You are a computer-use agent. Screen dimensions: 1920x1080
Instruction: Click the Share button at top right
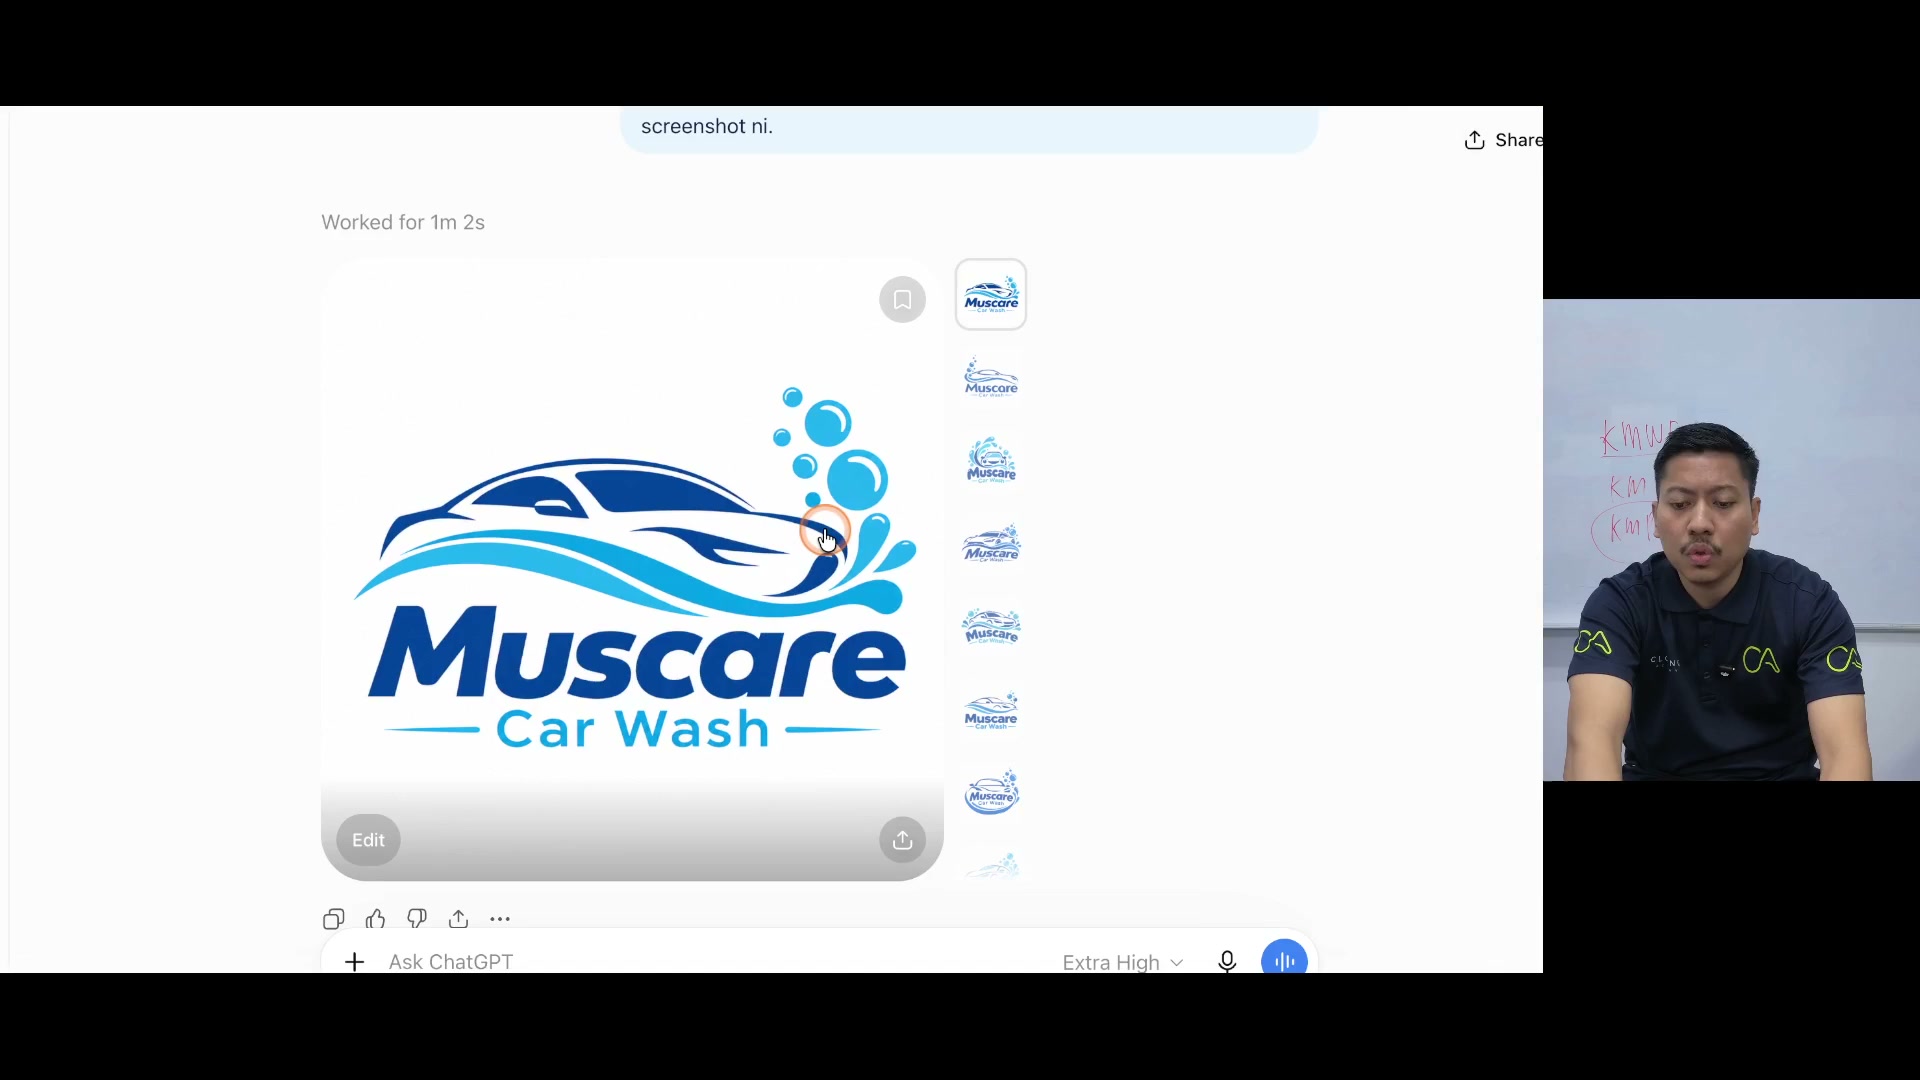[x=1504, y=140]
